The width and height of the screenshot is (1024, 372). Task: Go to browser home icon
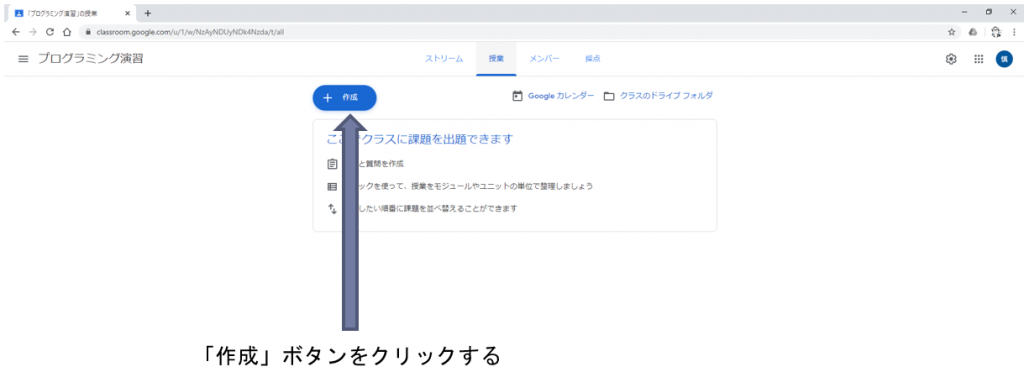point(67,31)
